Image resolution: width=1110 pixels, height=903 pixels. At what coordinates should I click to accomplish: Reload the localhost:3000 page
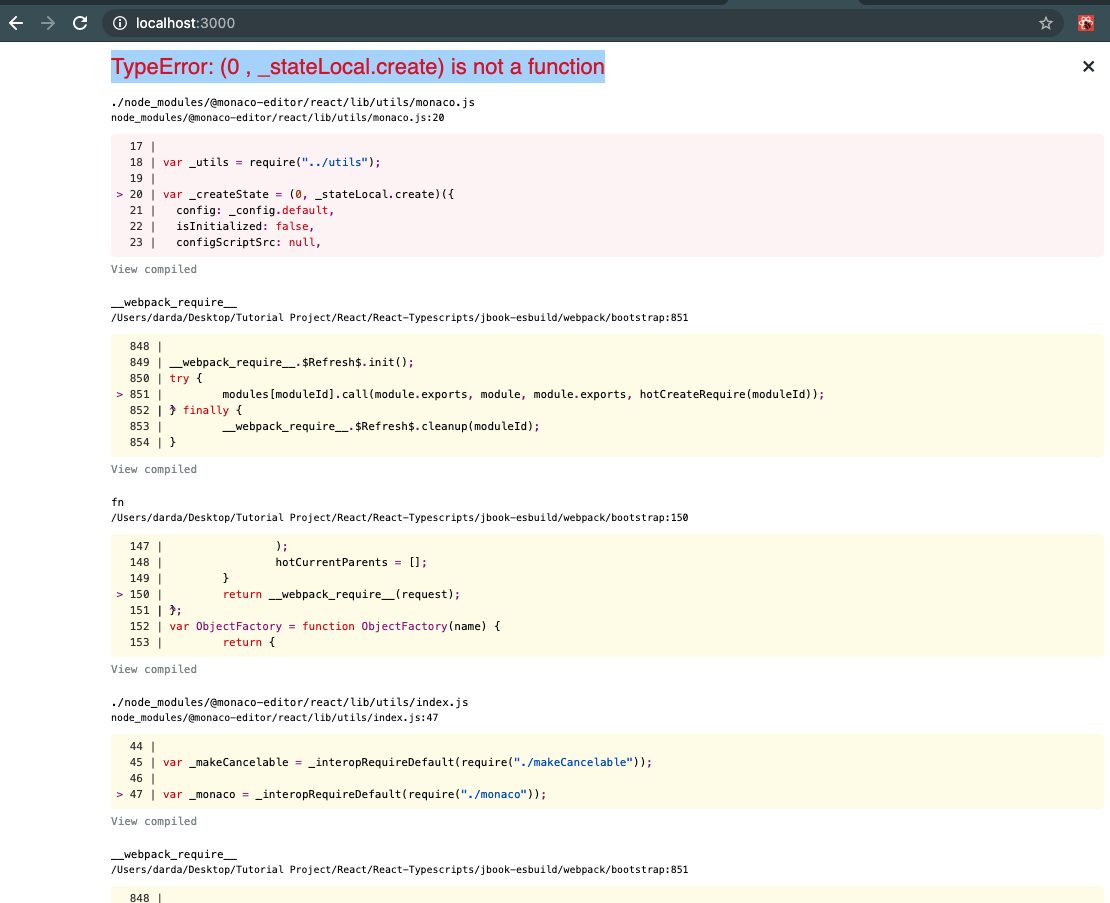pos(80,22)
